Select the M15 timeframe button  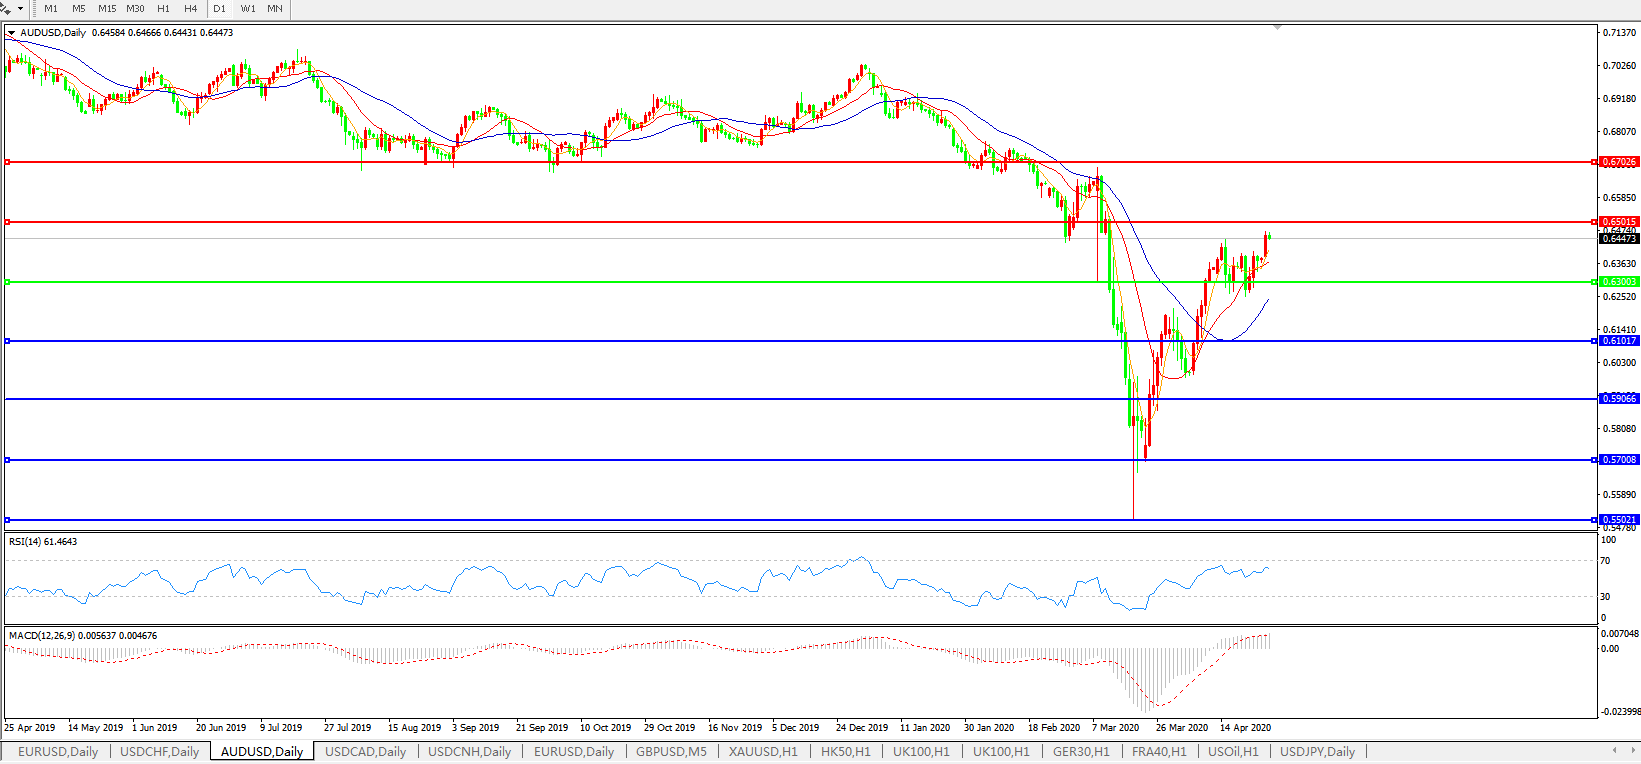tap(107, 9)
